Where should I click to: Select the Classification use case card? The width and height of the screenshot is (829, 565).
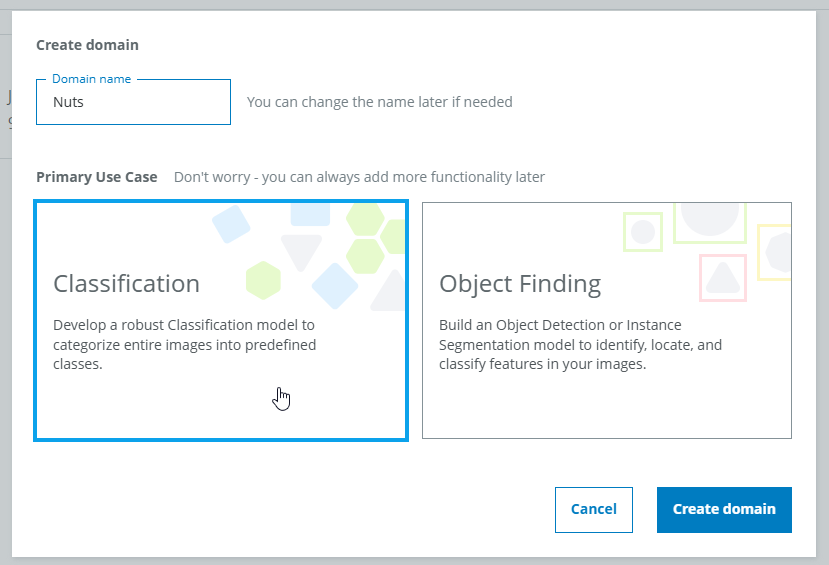221,320
